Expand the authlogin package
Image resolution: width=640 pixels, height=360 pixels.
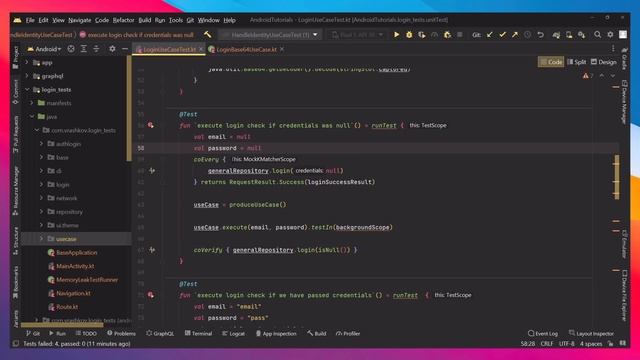pos(41,144)
